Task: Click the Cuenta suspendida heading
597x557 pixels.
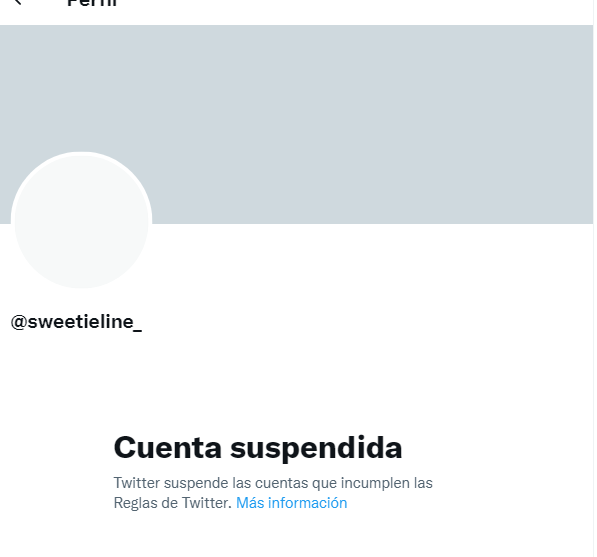Action: (258, 448)
